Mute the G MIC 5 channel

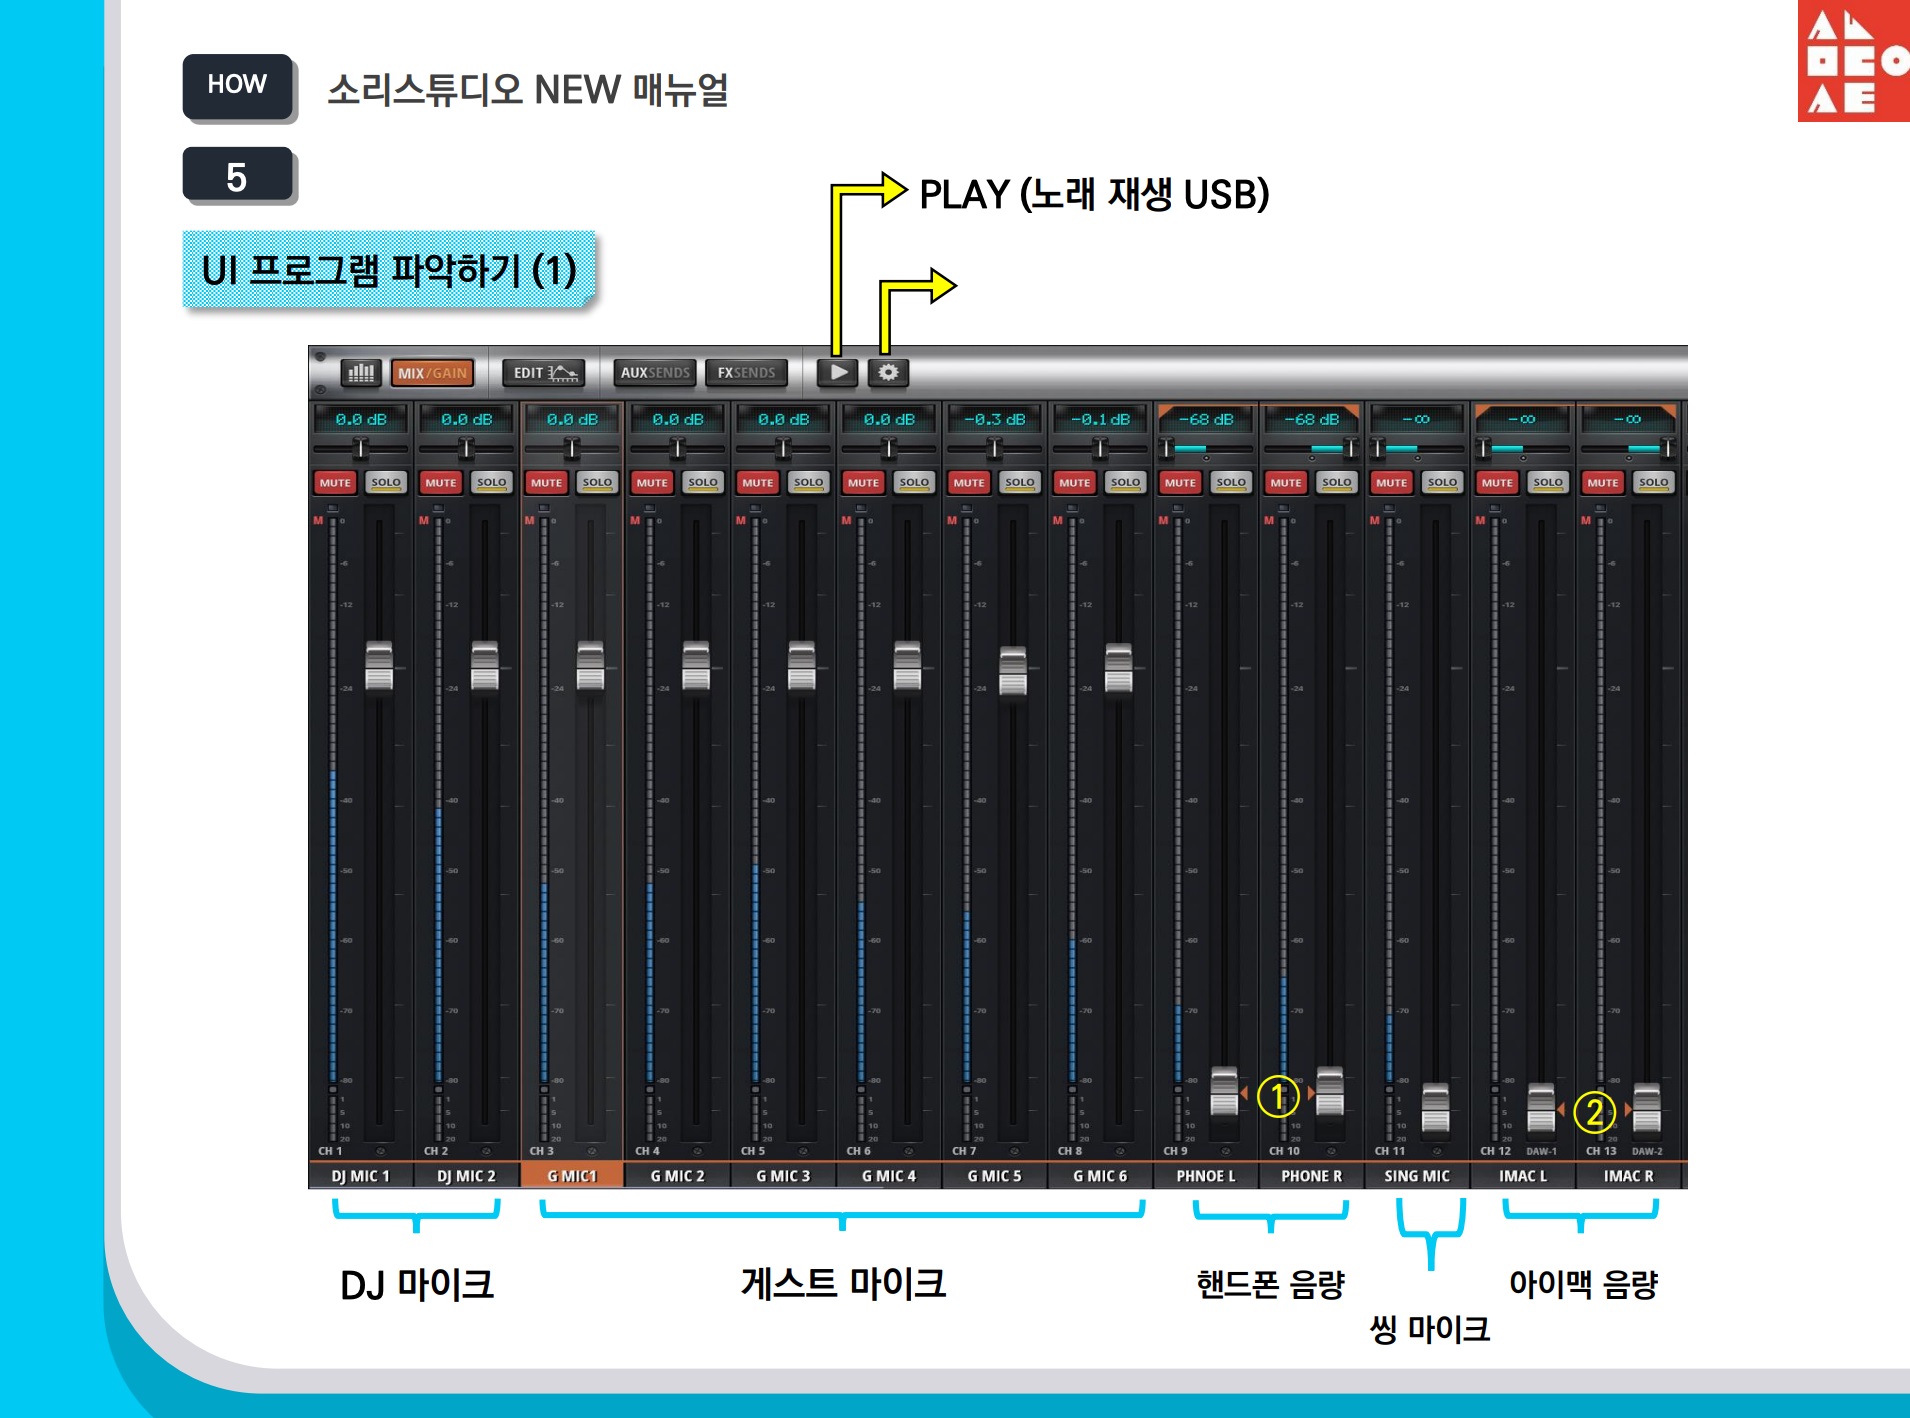969,483
